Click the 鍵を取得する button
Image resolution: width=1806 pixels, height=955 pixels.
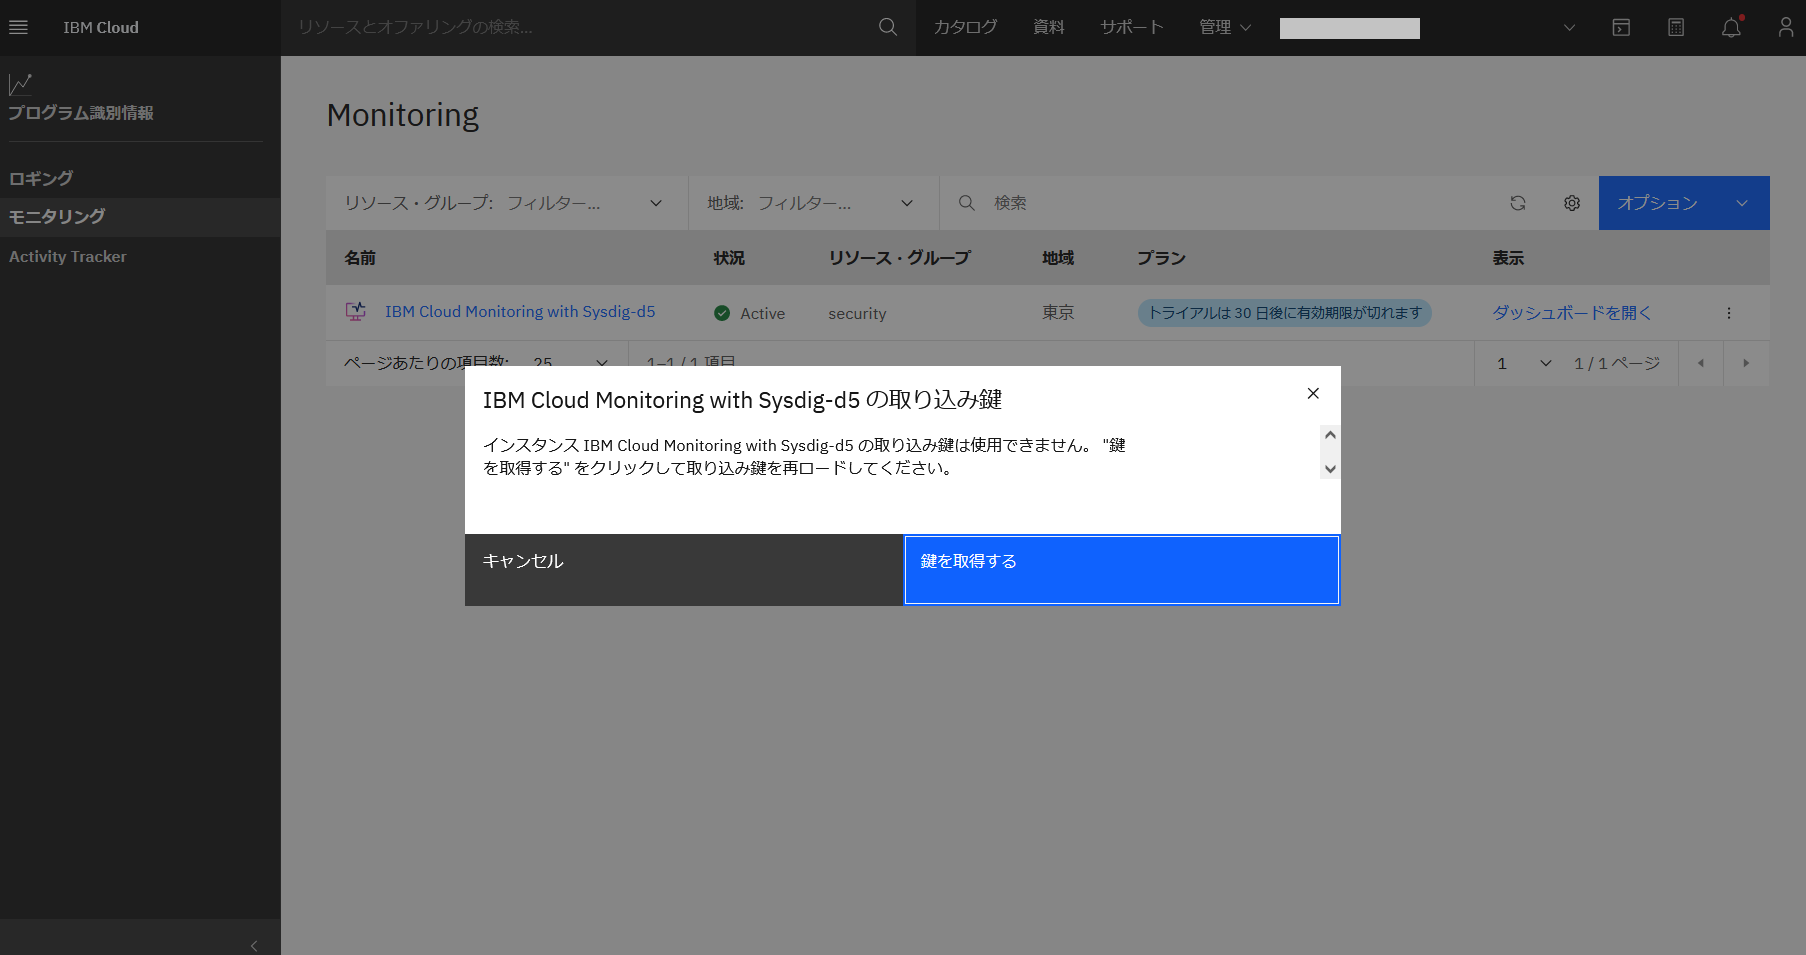click(x=1122, y=570)
